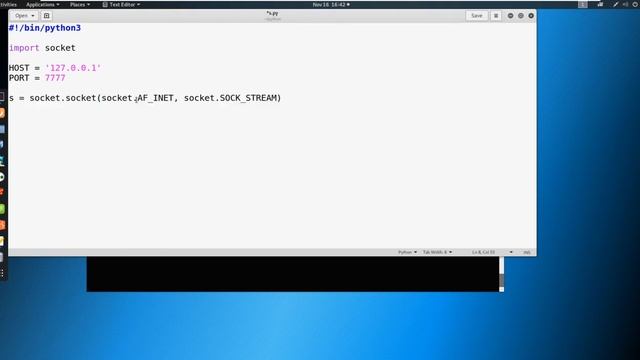This screenshot has height=360, width=640.
Task: Open the network status icon in top bar
Action: click(x=600, y=4)
